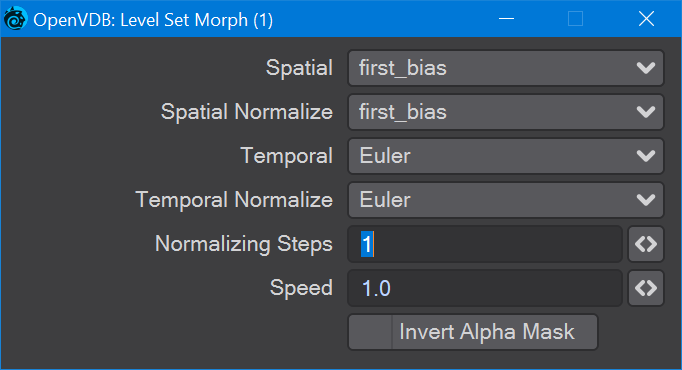Click the Normalizing Steps stepper arrows
This screenshot has width=682, height=370.
click(646, 244)
